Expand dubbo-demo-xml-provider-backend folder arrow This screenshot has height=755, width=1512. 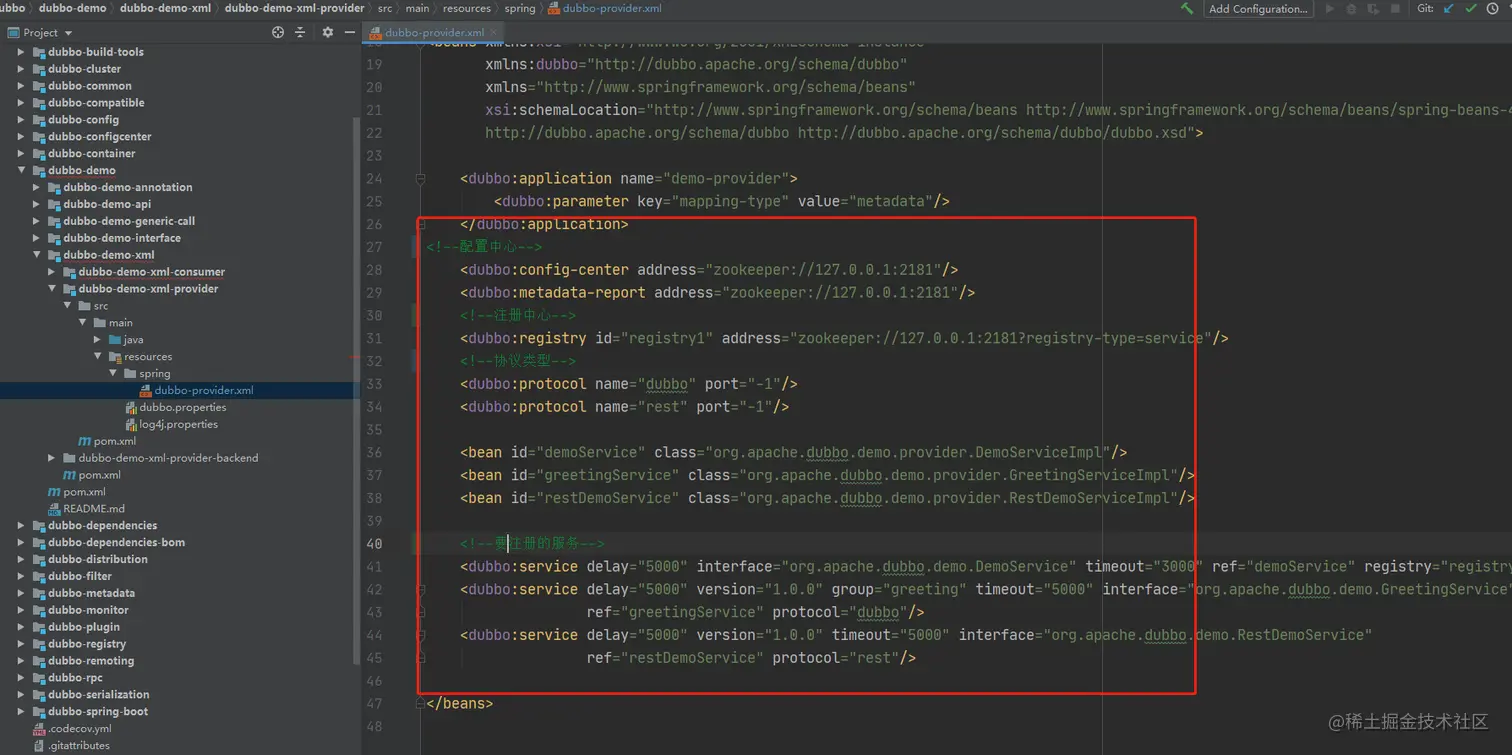pyautogui.click(x=52, y=458)
